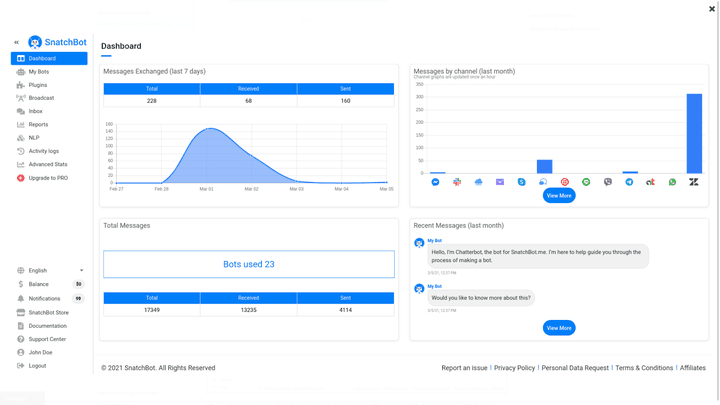Click Logout in the sidebar
Screen dimensions: 720x405
(37, 366)
